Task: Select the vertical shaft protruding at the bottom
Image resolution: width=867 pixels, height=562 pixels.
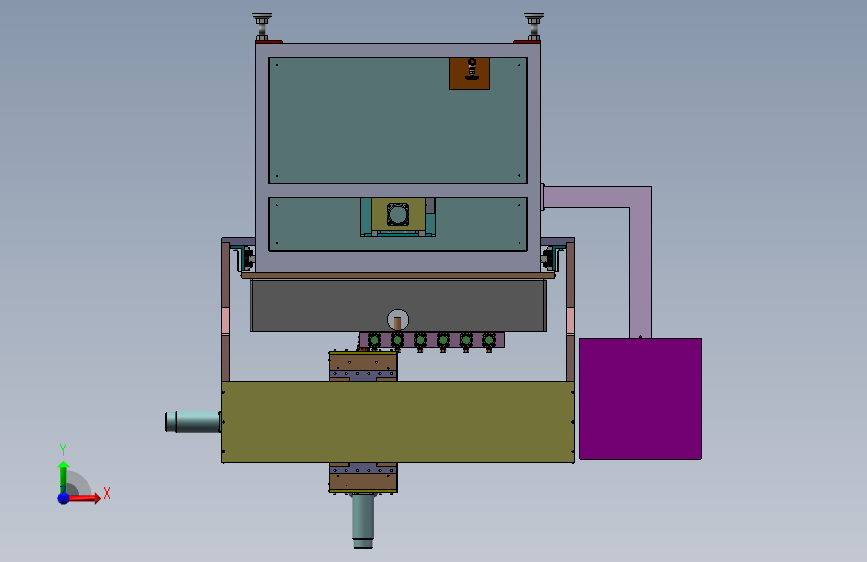Action: click(x=363, y=521)
